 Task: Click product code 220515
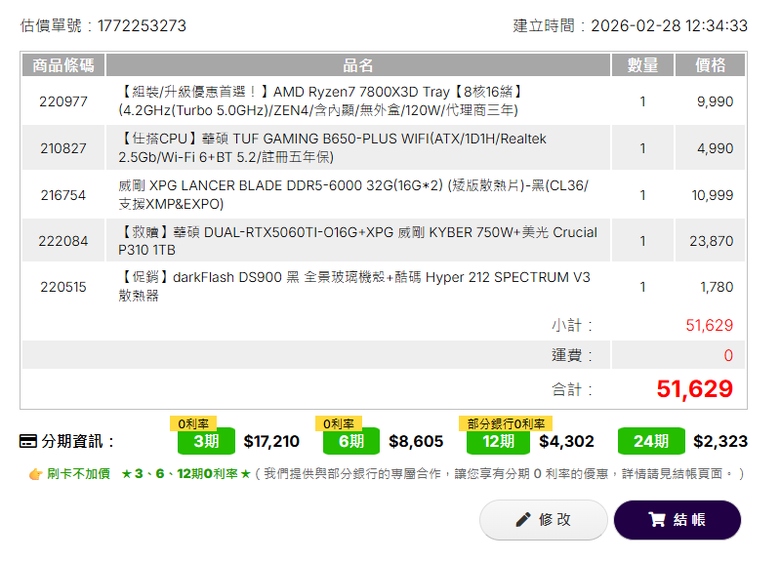[x=63, y=287]
